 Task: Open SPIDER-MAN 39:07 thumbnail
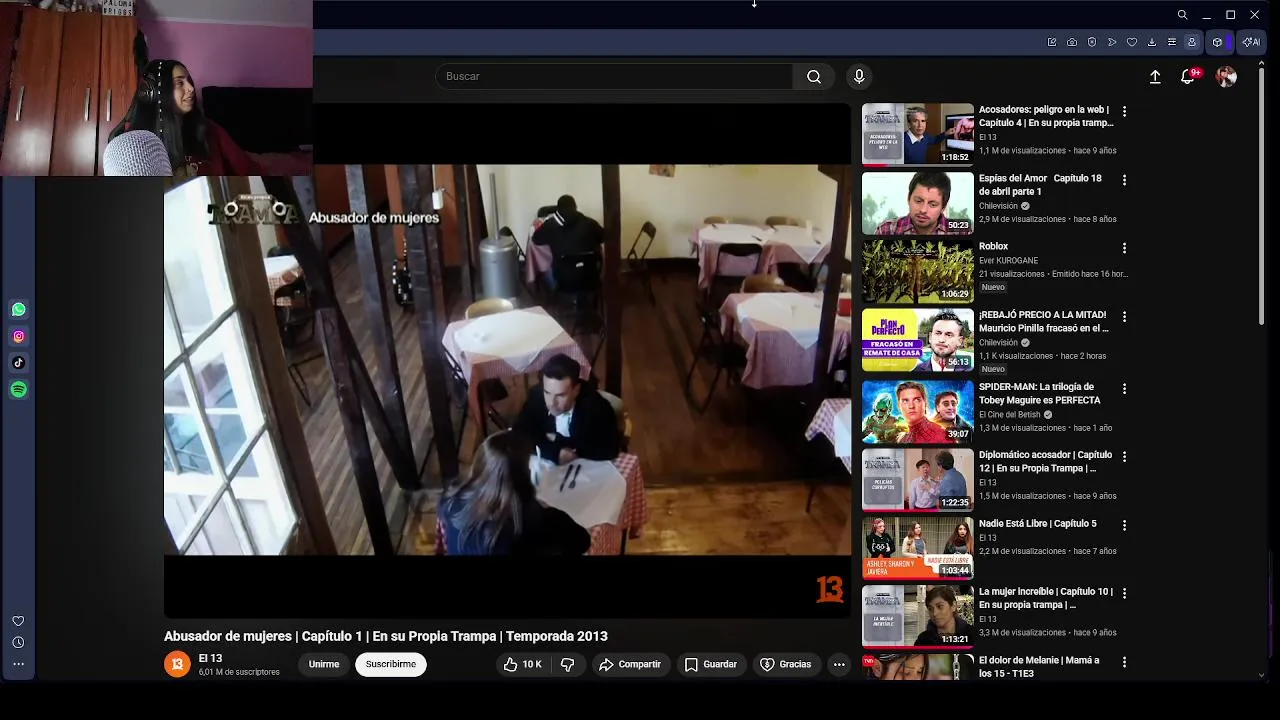917,411
